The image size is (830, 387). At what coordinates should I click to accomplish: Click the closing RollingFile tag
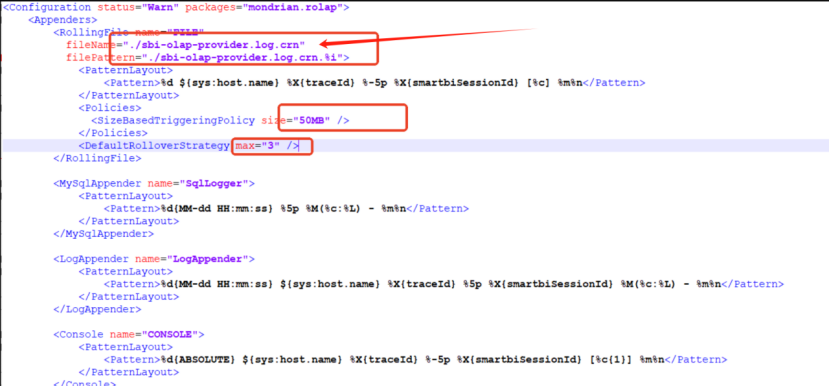pyautogui.click(x=97, y=158)
